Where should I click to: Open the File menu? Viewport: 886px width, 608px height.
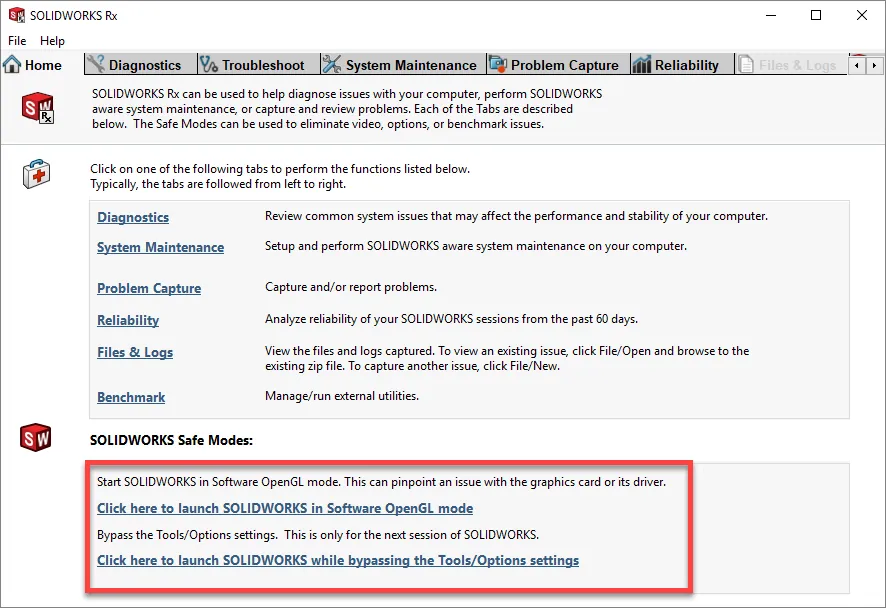17,41
